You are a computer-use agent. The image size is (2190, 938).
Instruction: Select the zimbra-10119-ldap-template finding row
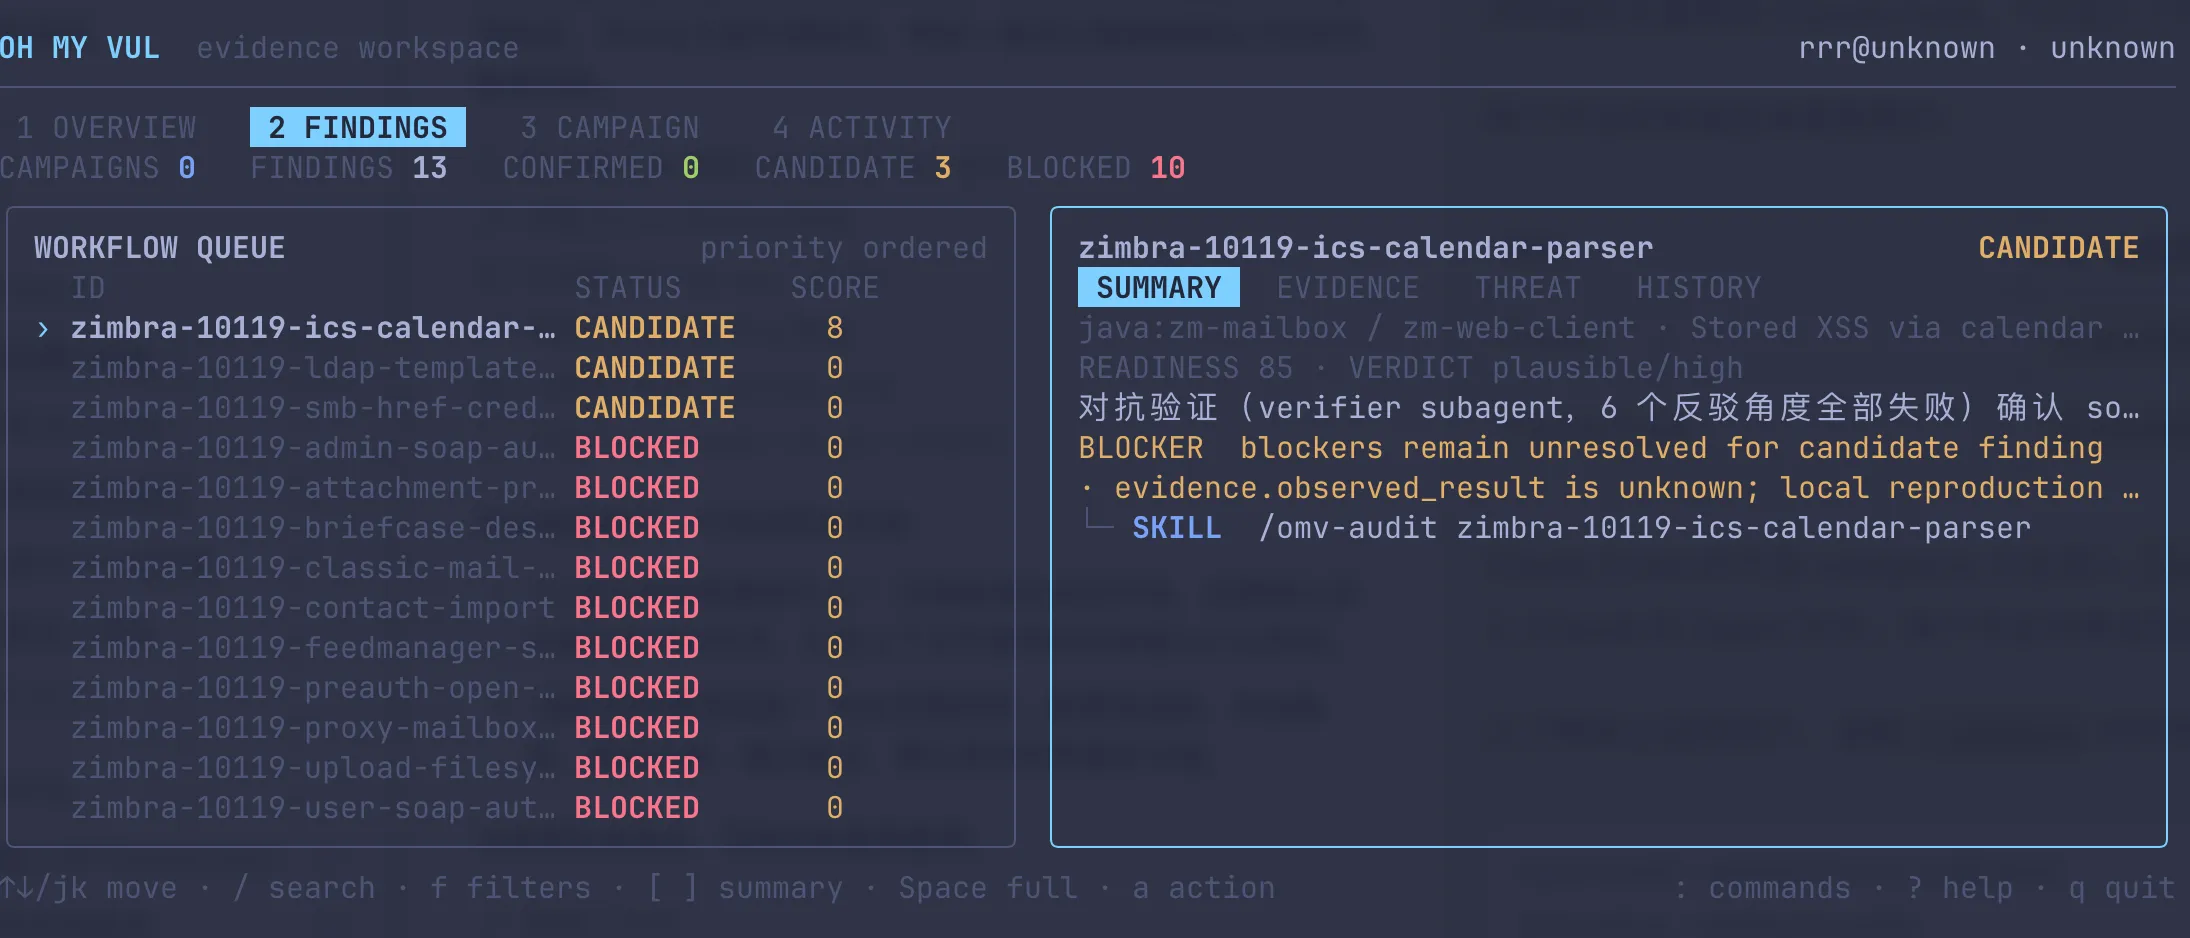point(456,368)
